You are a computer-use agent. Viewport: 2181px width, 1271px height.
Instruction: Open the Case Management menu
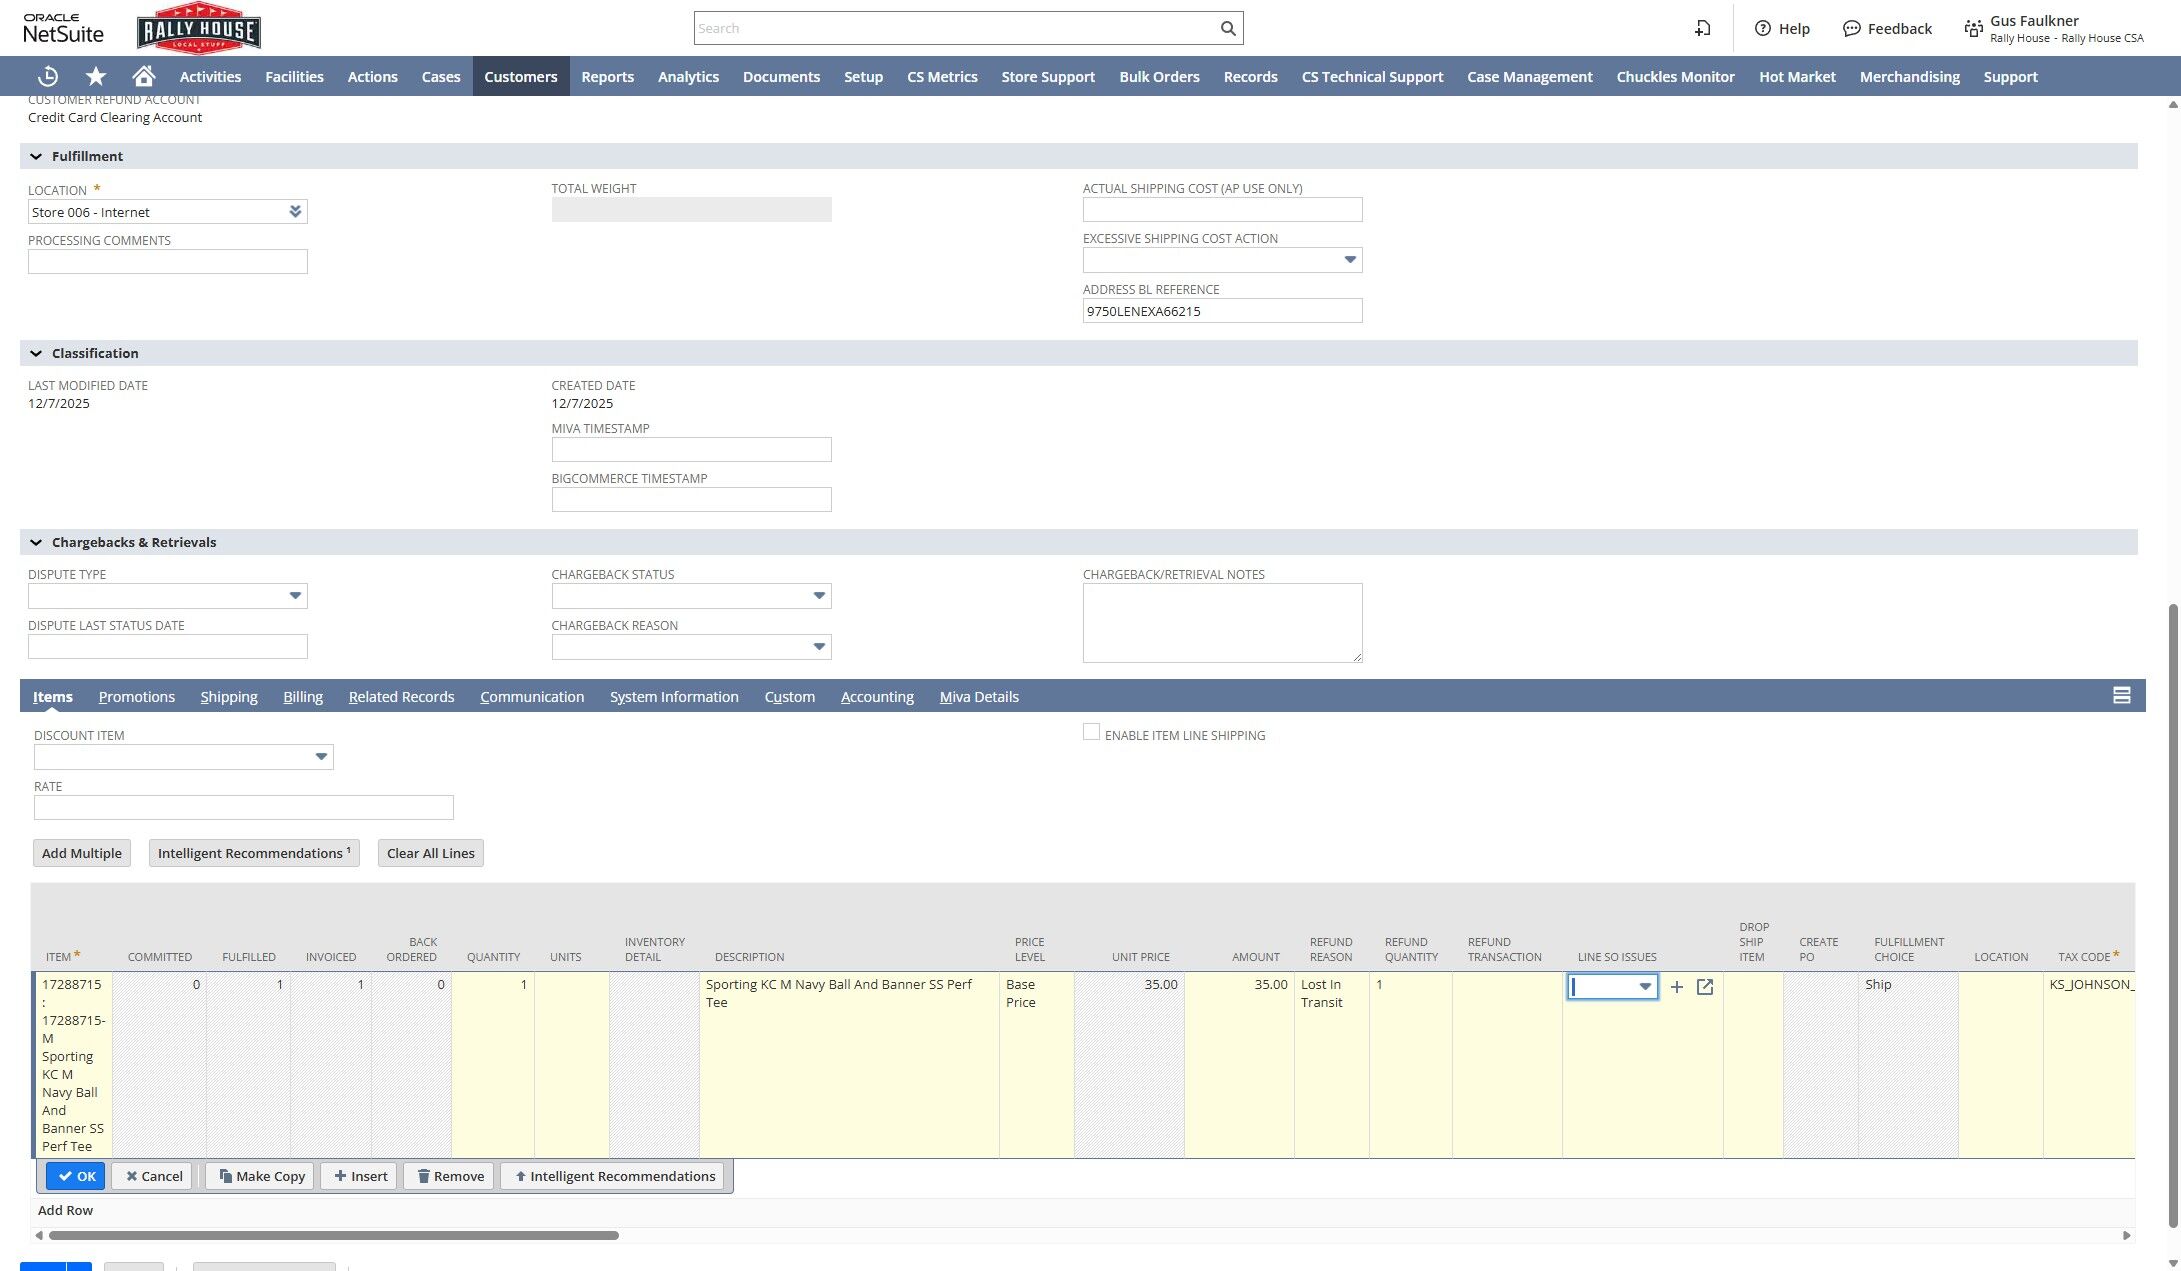click(x=1529, y=76)
